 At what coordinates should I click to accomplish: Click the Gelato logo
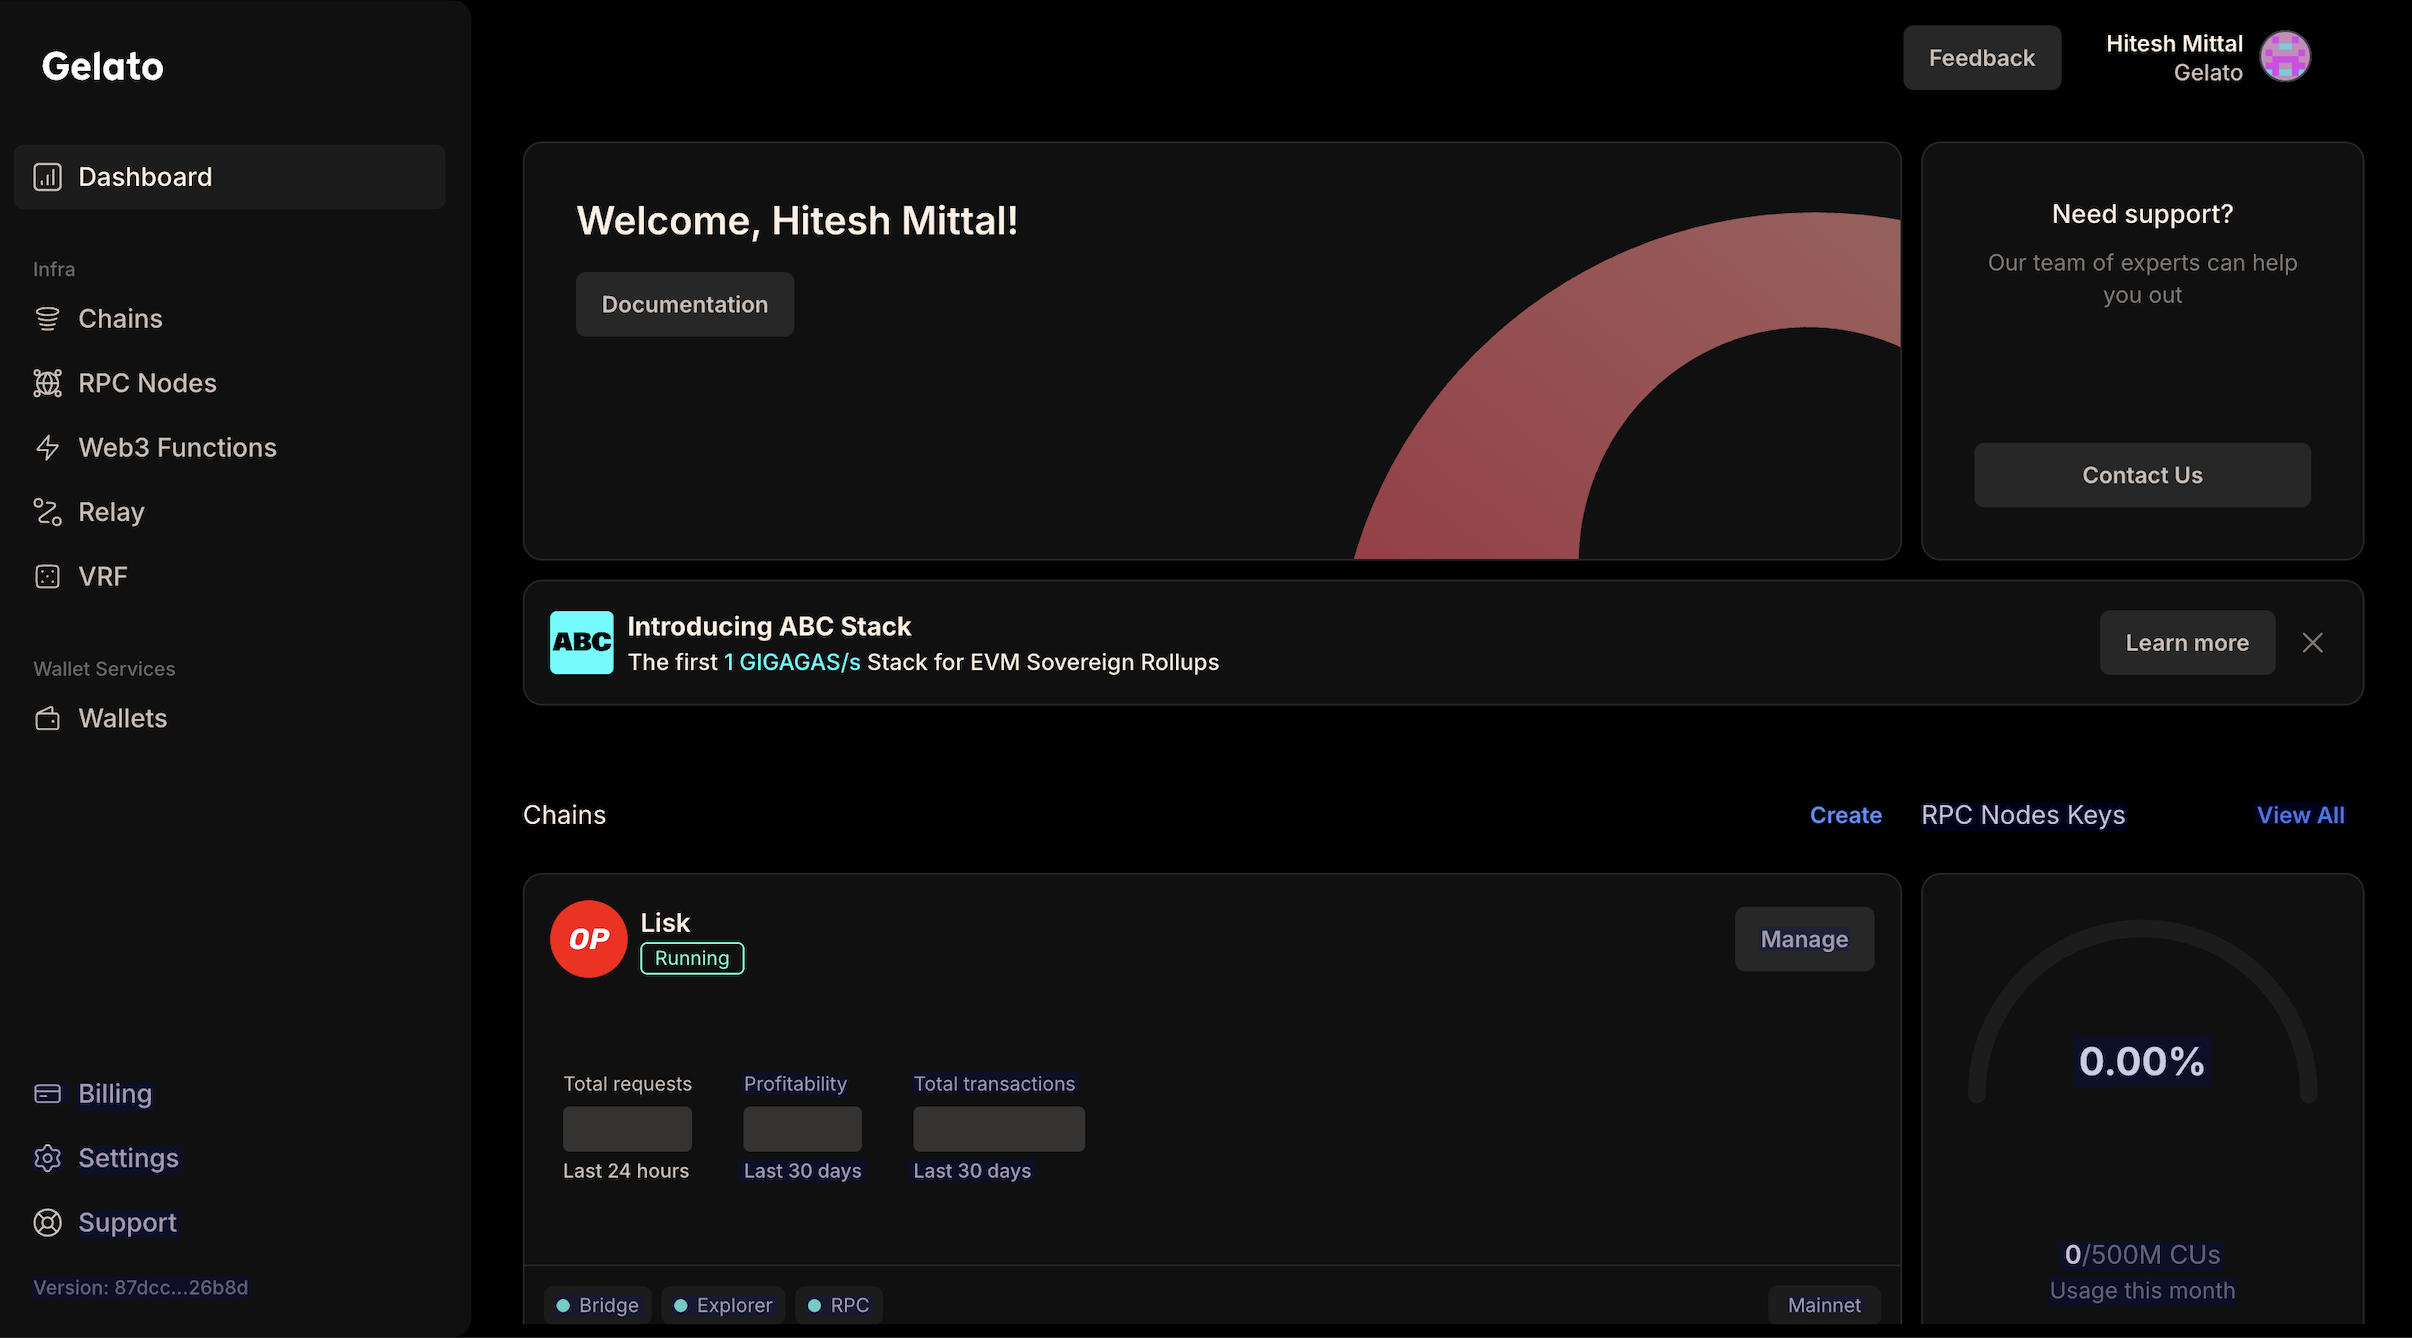(102, 66)
